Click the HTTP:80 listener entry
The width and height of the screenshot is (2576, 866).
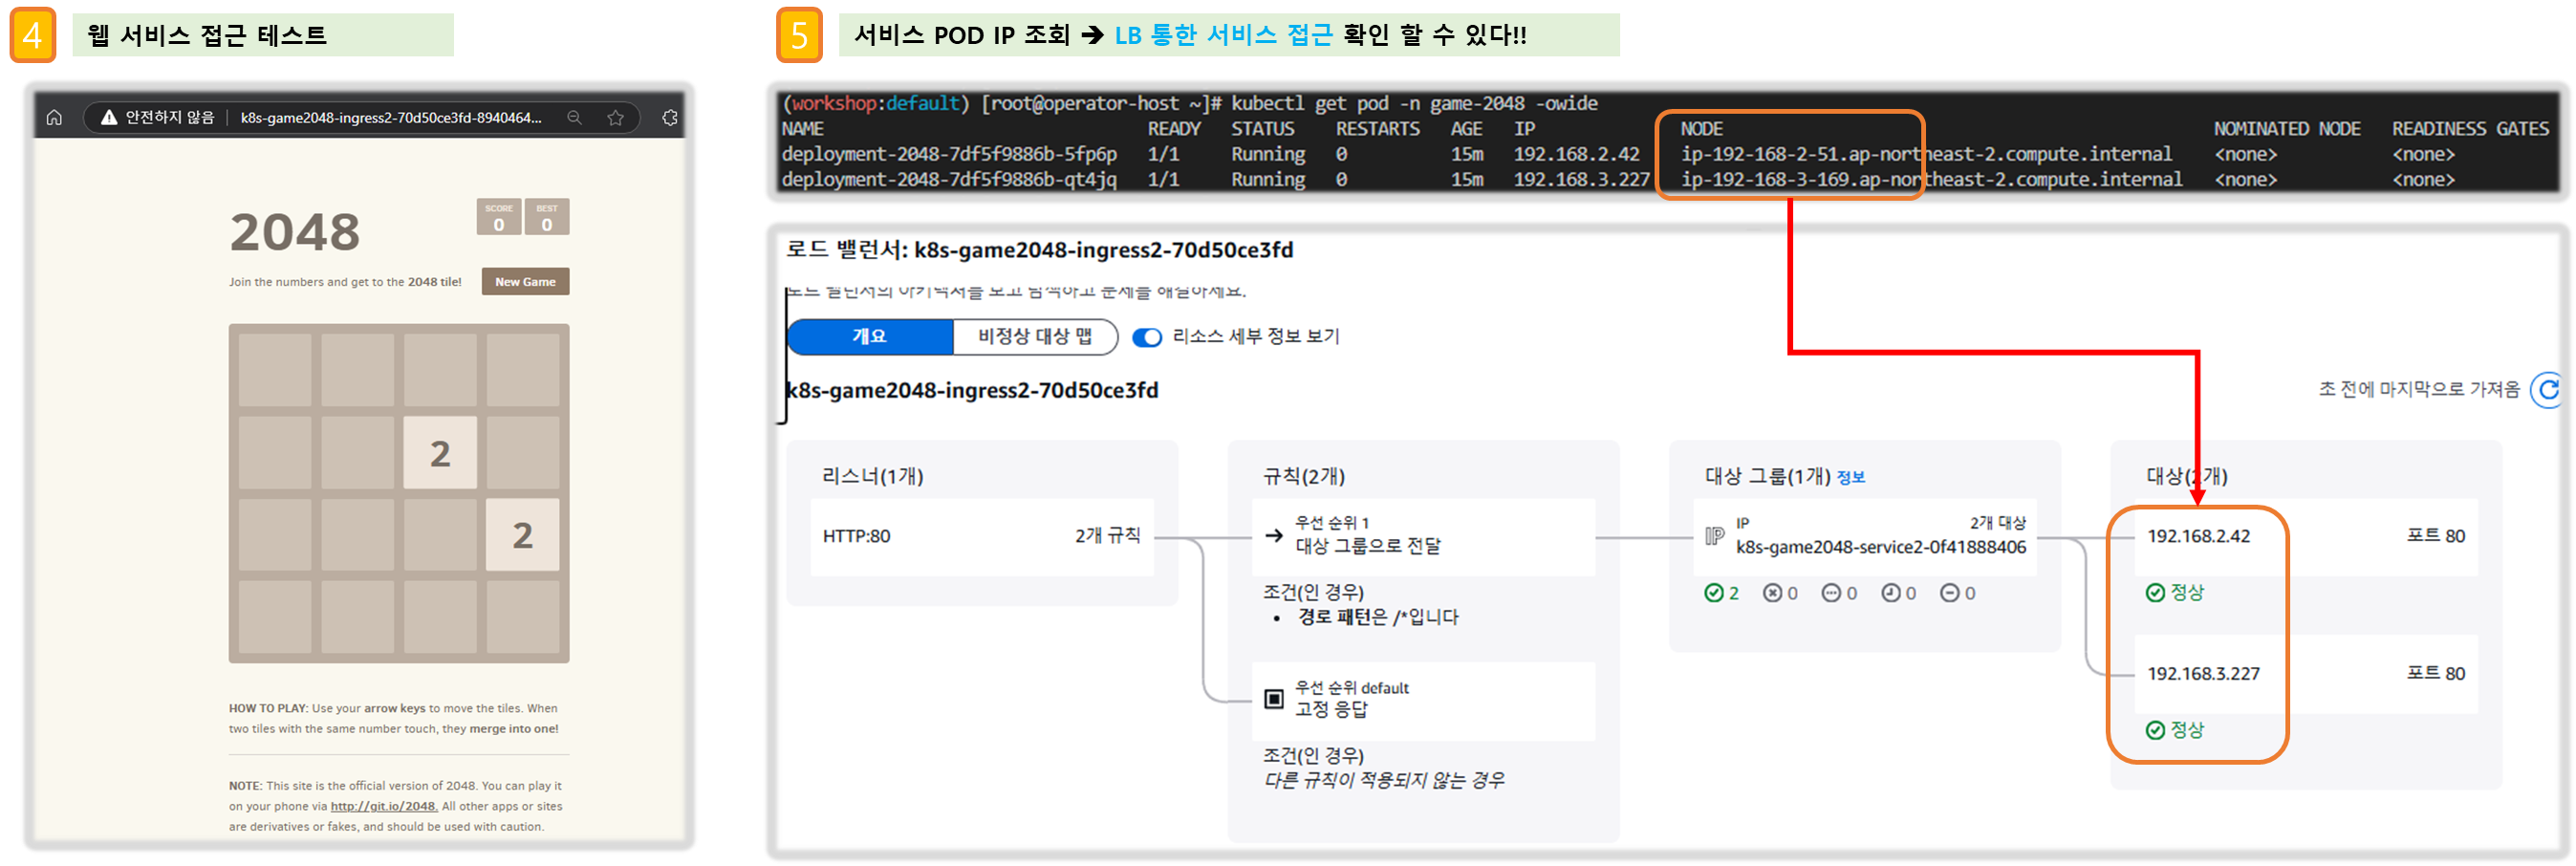(x=856, y=536)
